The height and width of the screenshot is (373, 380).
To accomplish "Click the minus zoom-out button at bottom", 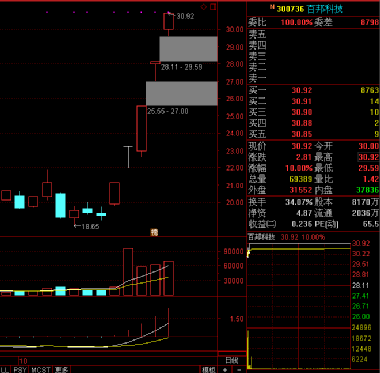I will tap(239, 369).
